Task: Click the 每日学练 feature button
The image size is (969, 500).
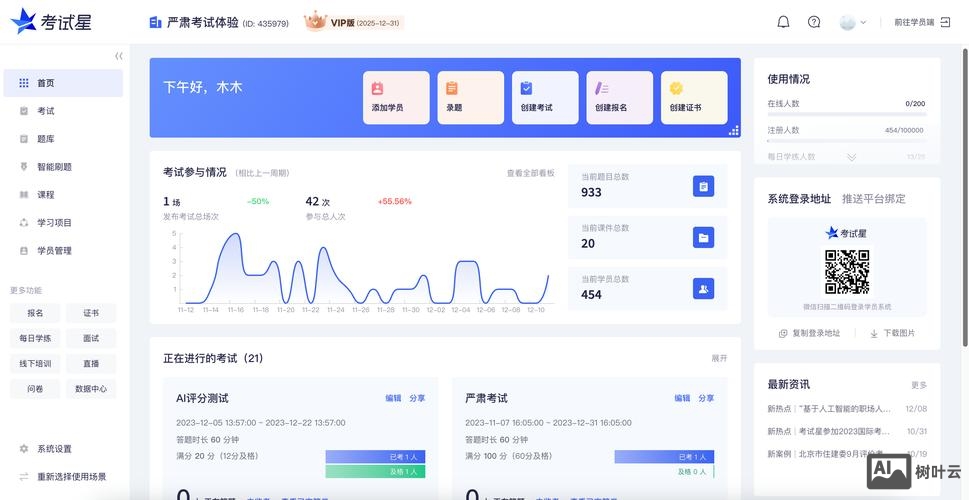Action: click(x=35, y=338)
